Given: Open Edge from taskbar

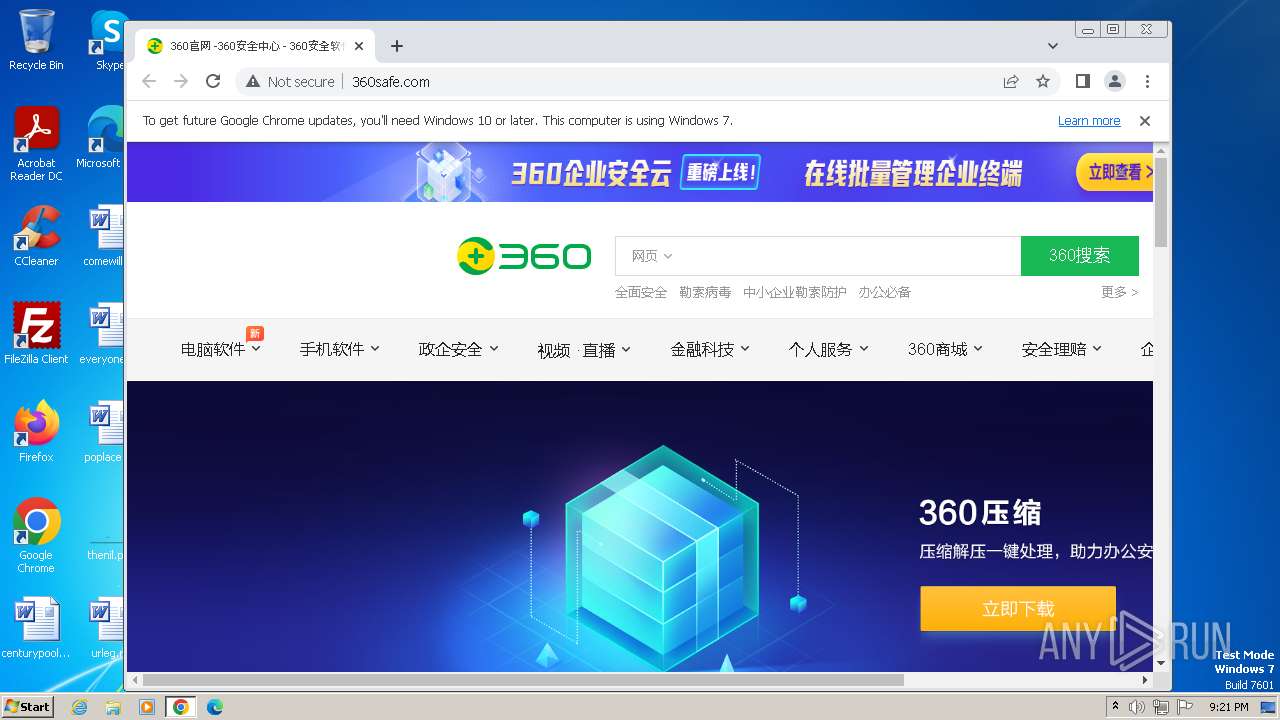Looking at the screenshot, I should (x=214, y=707).
